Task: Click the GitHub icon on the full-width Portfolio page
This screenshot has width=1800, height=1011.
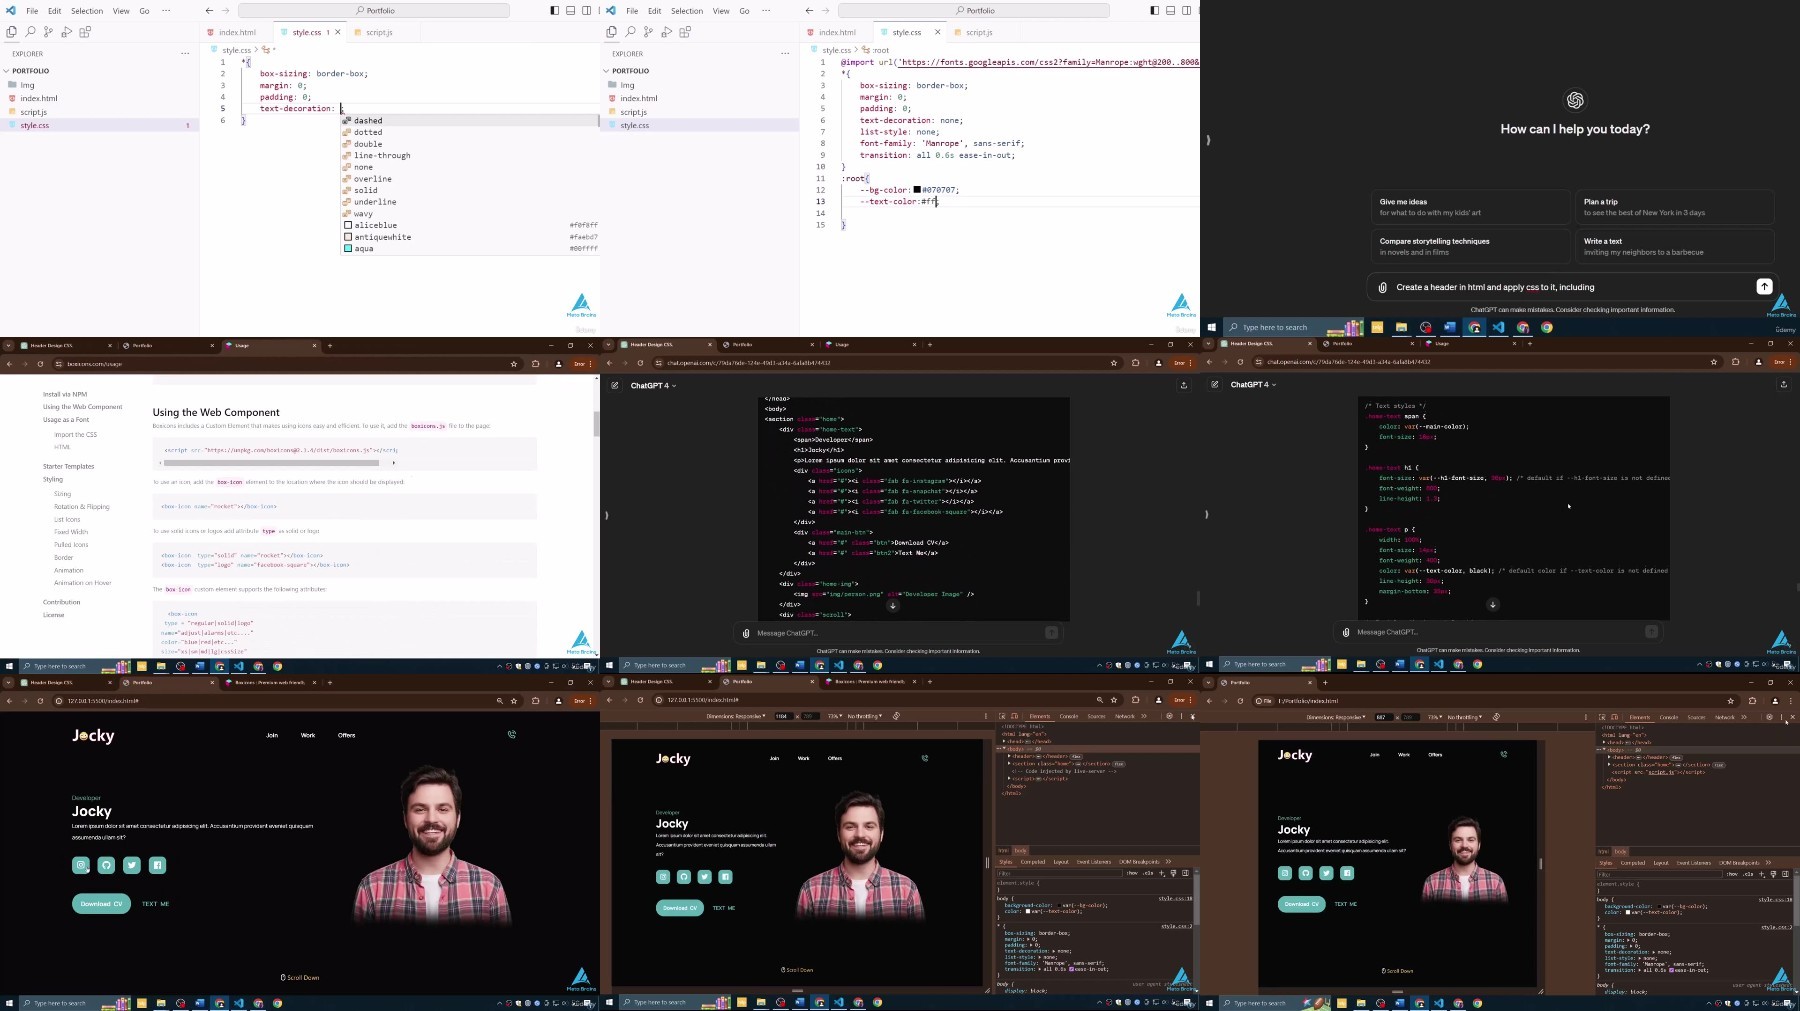Action: click(x=106, y=865)
